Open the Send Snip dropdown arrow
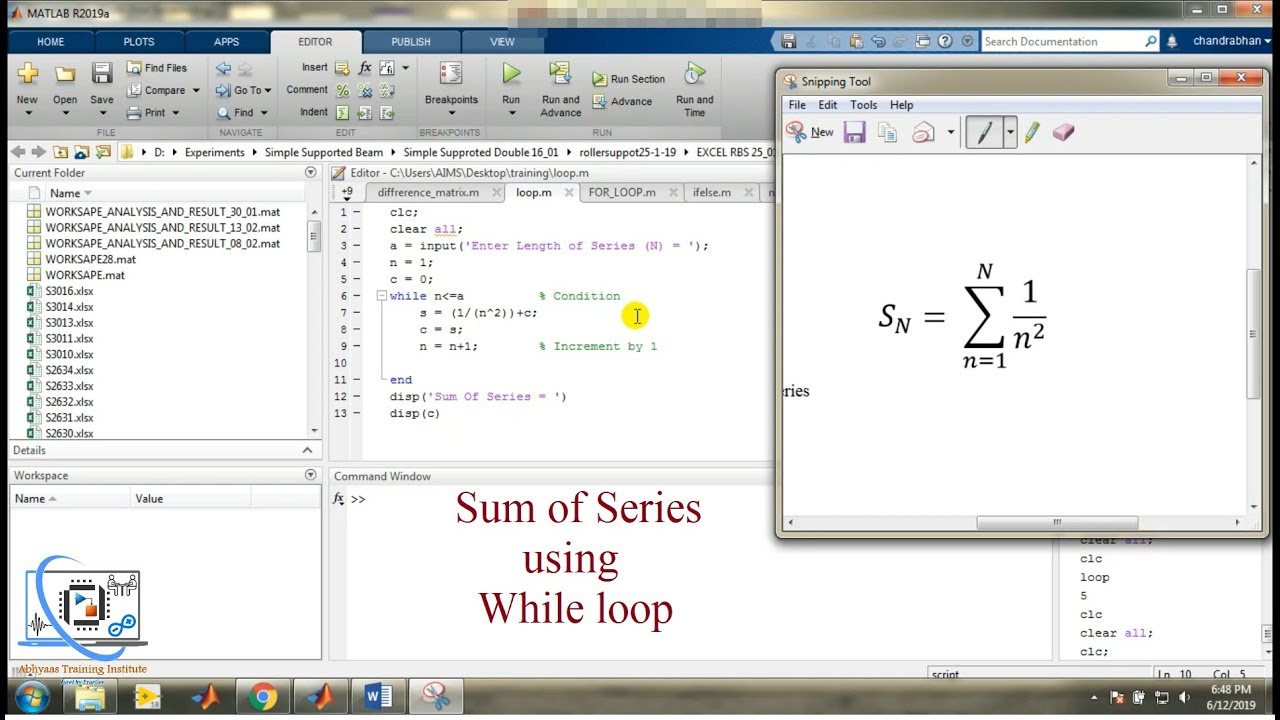Viewport: 1280px width, 720px height. (x=950, y=132)
